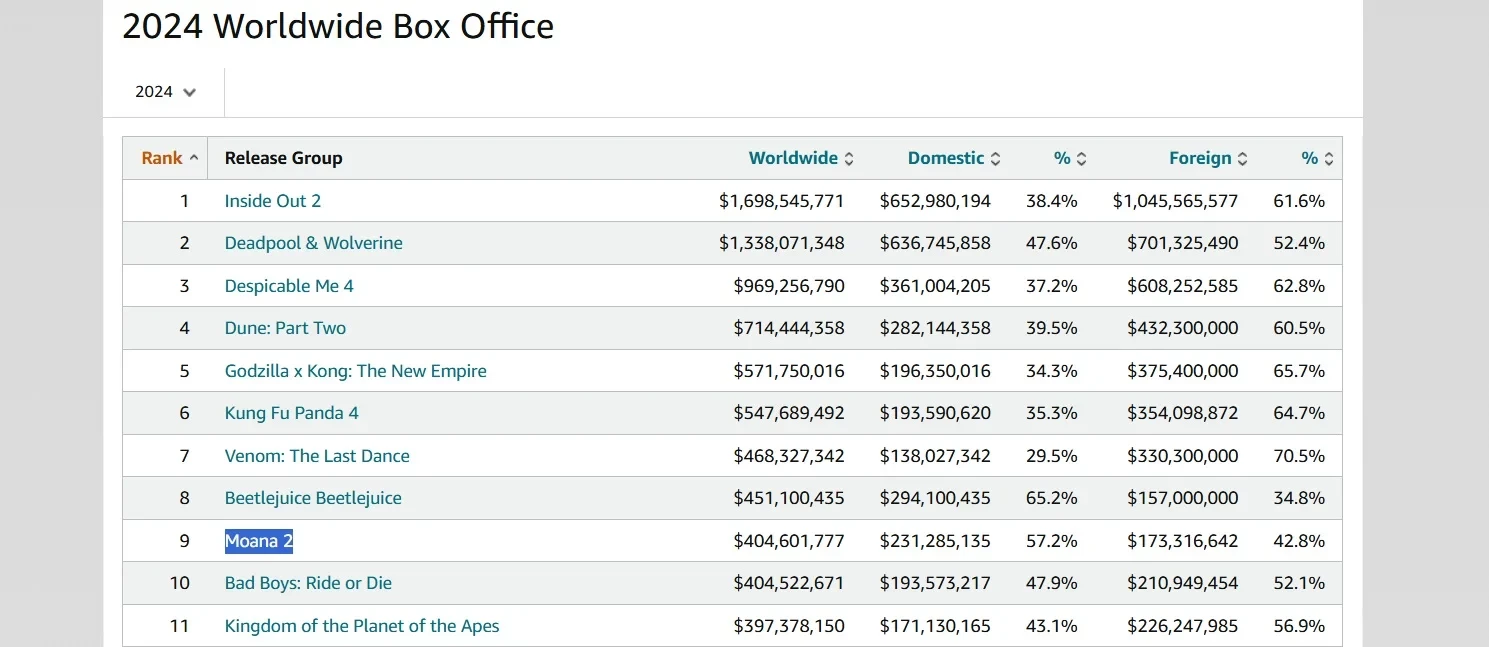Select Godzilla x Kong: The New Empire

pos(355,371)
